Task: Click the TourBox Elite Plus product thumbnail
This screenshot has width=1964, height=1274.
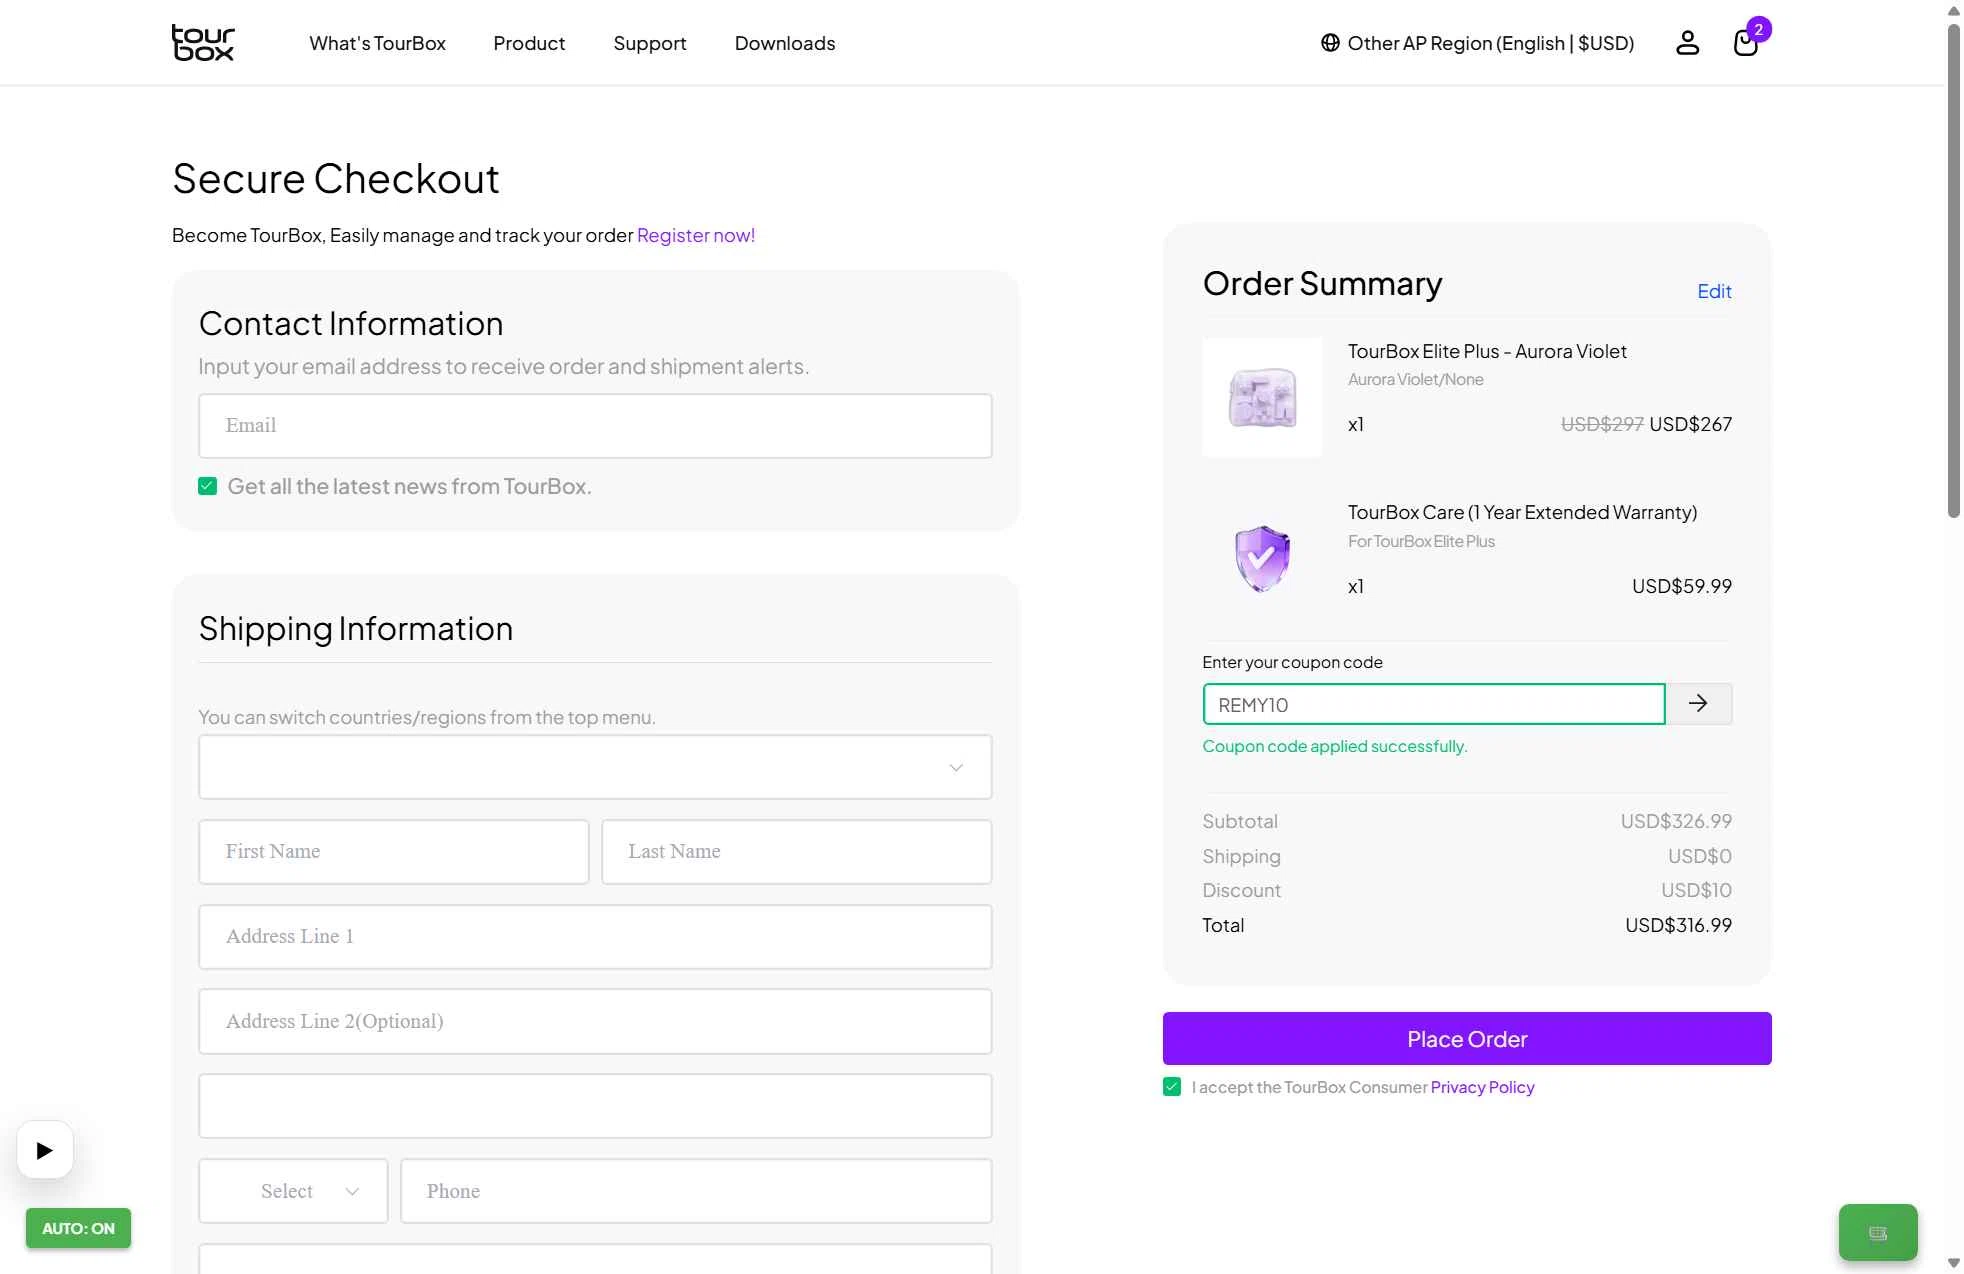Action: 1262,397
